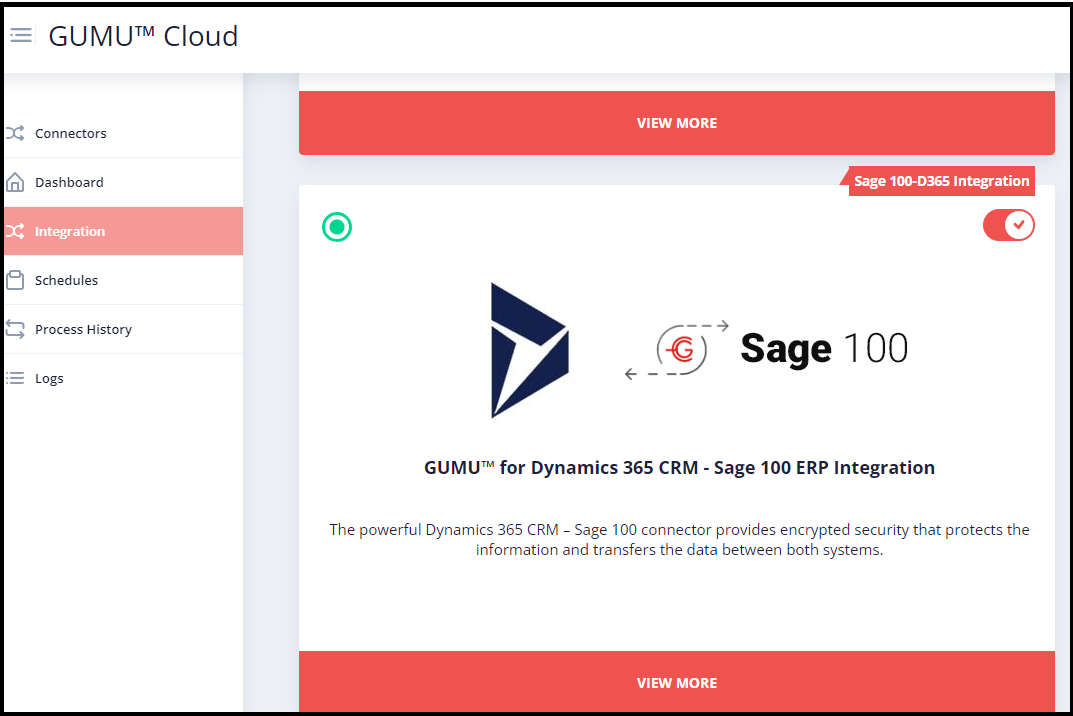
Task: Select Process History in the sidebar
Action: coord(84,328)
